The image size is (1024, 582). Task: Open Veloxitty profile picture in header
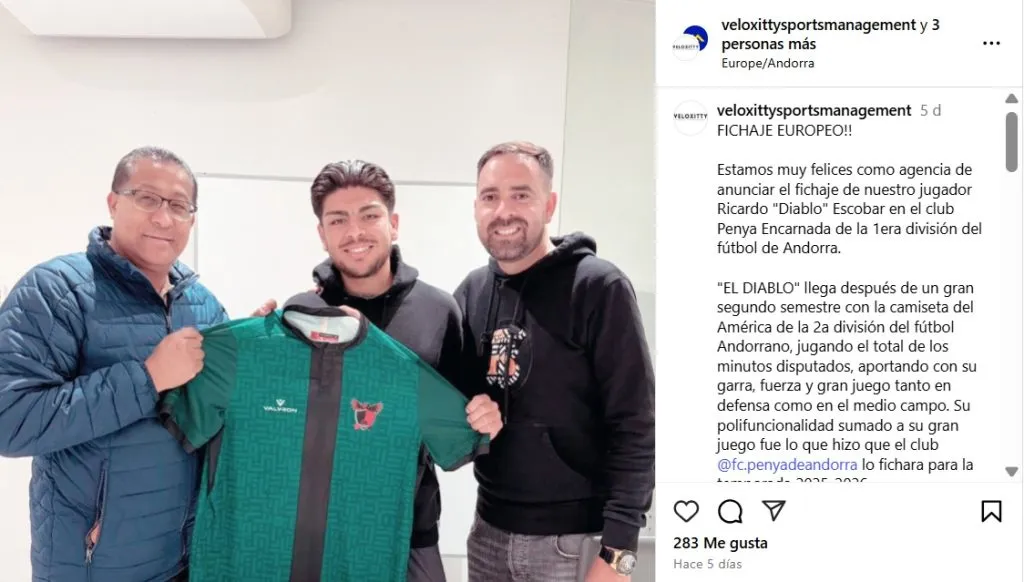pos(690,43)
